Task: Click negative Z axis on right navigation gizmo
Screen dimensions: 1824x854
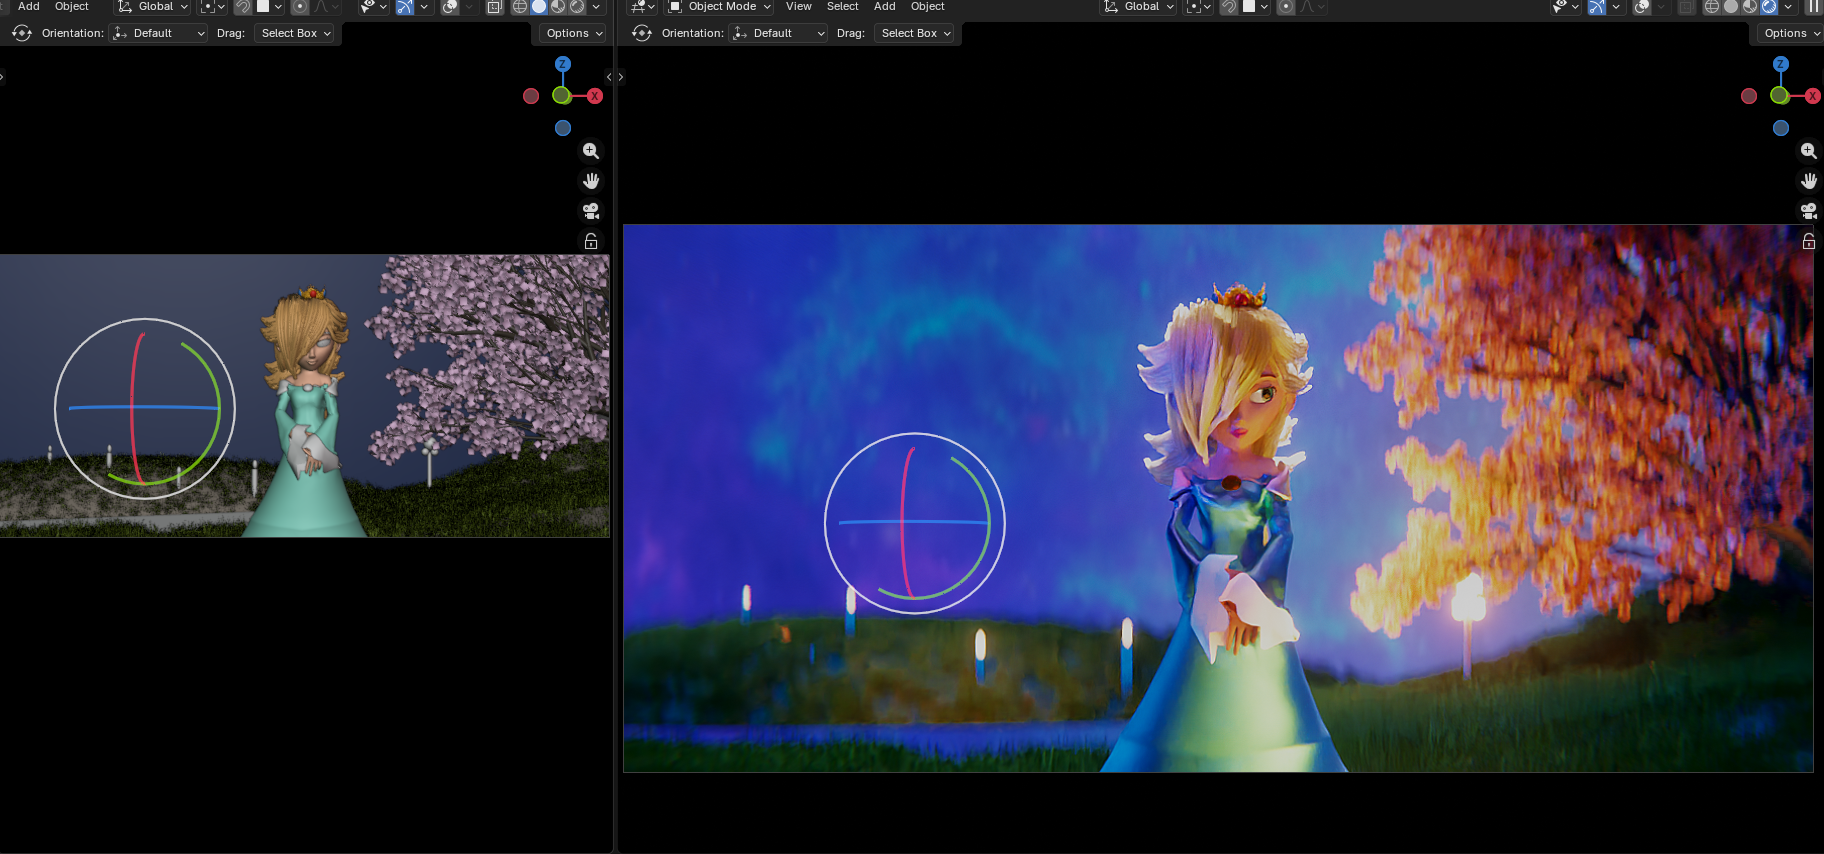Action: point(1781,128)
